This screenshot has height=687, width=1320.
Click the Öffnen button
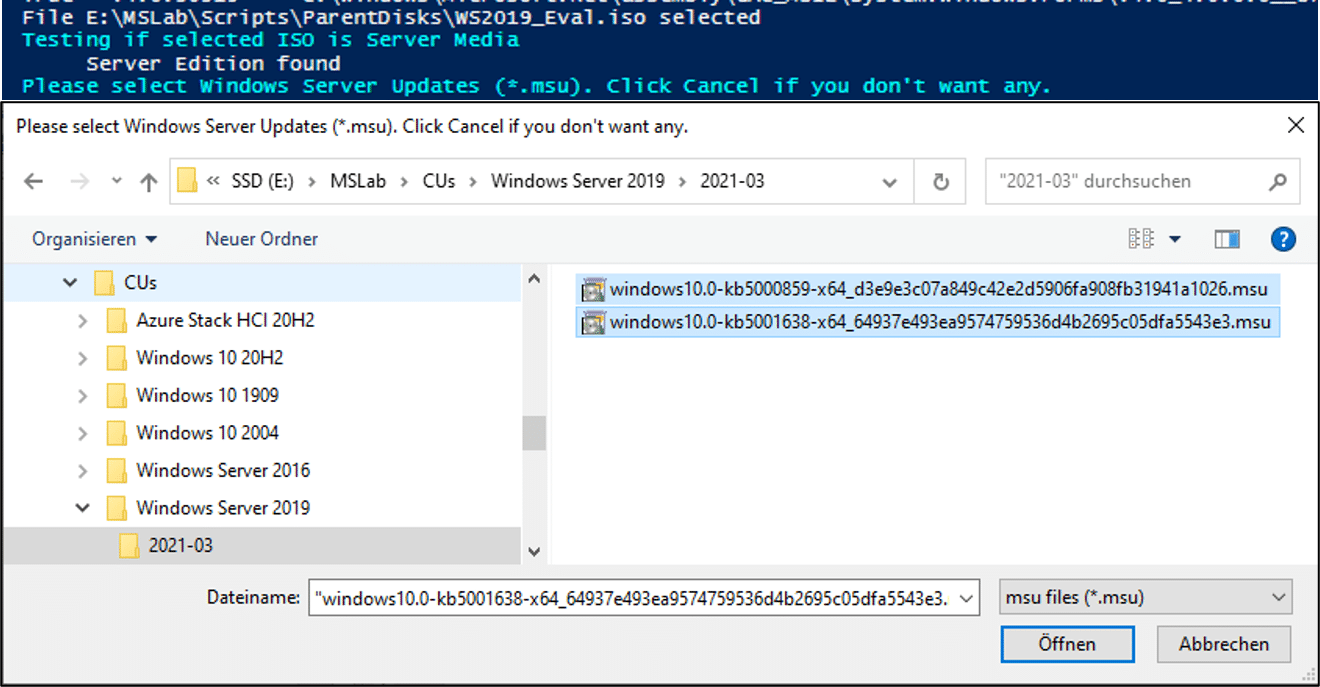tap(1067, 644)
